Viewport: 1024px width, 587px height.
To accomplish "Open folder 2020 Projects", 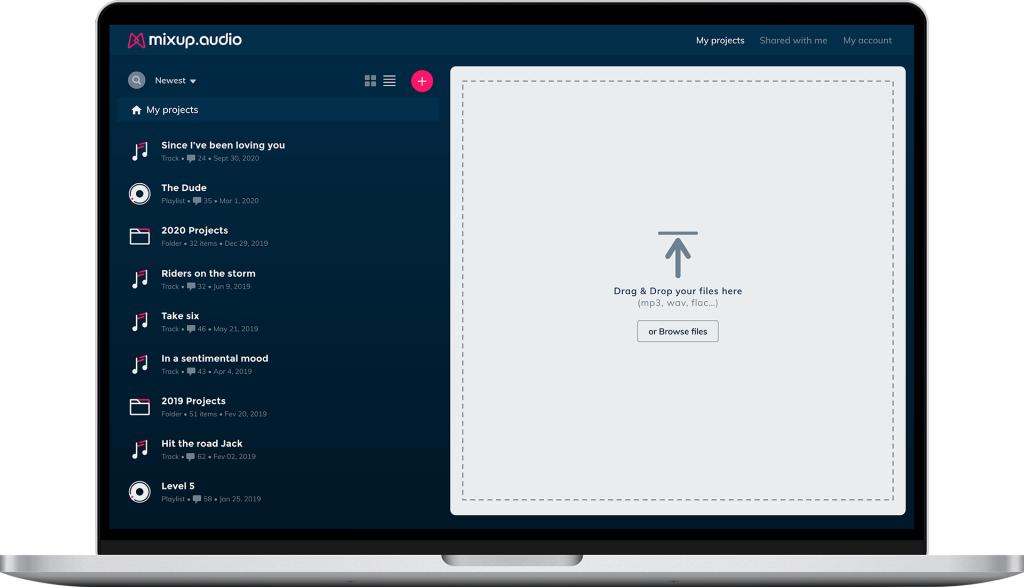I will (195, 230).
